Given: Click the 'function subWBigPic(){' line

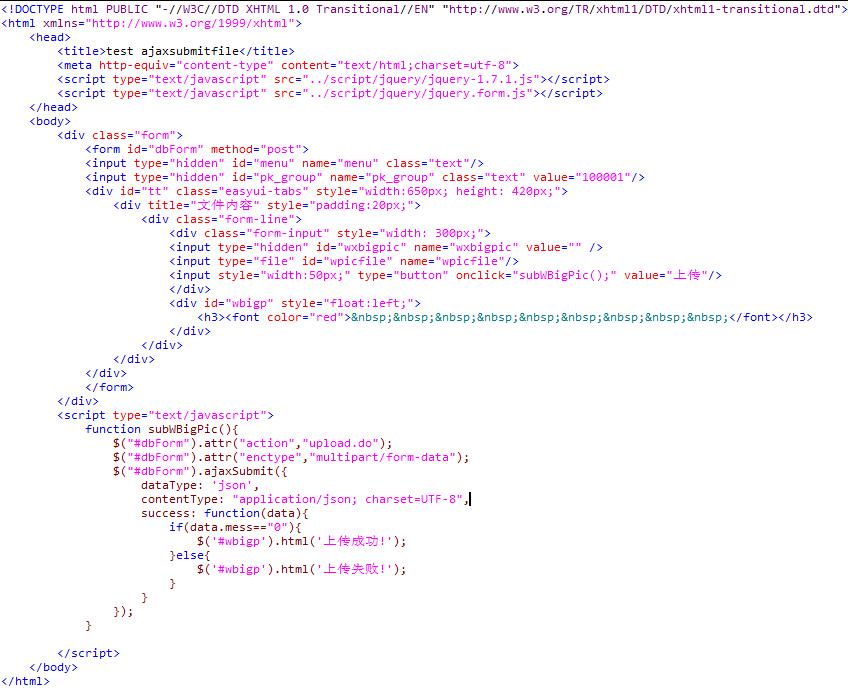Looking at the screenshot, I should pyautogui.click(x=162, y=429).
